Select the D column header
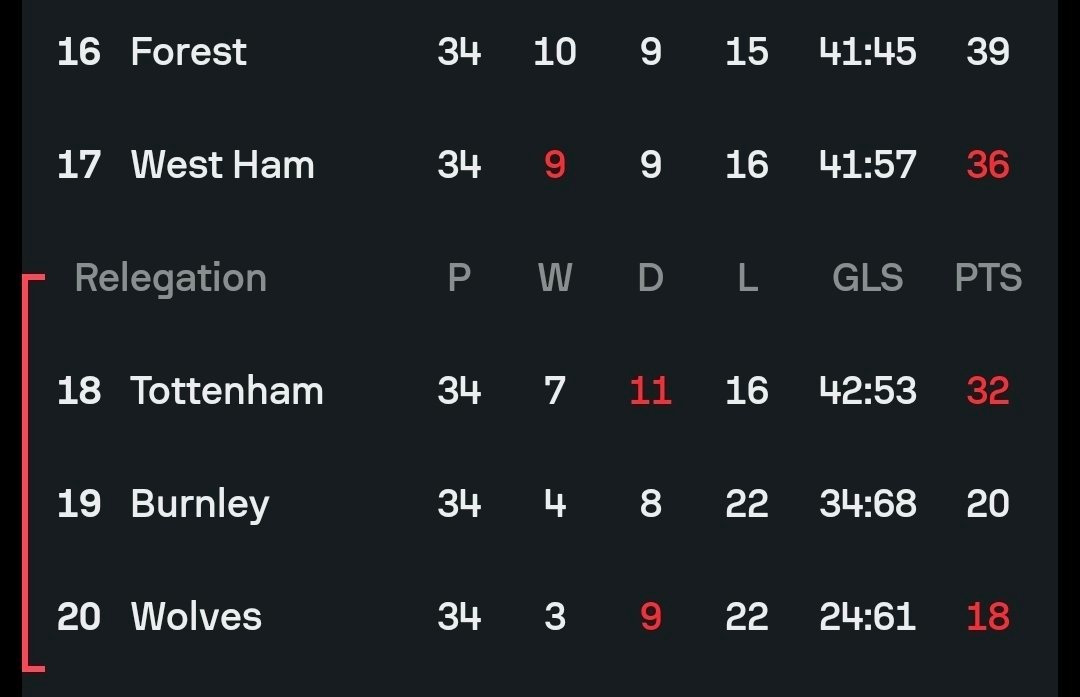1080x697 pixels. coord(651,278)
